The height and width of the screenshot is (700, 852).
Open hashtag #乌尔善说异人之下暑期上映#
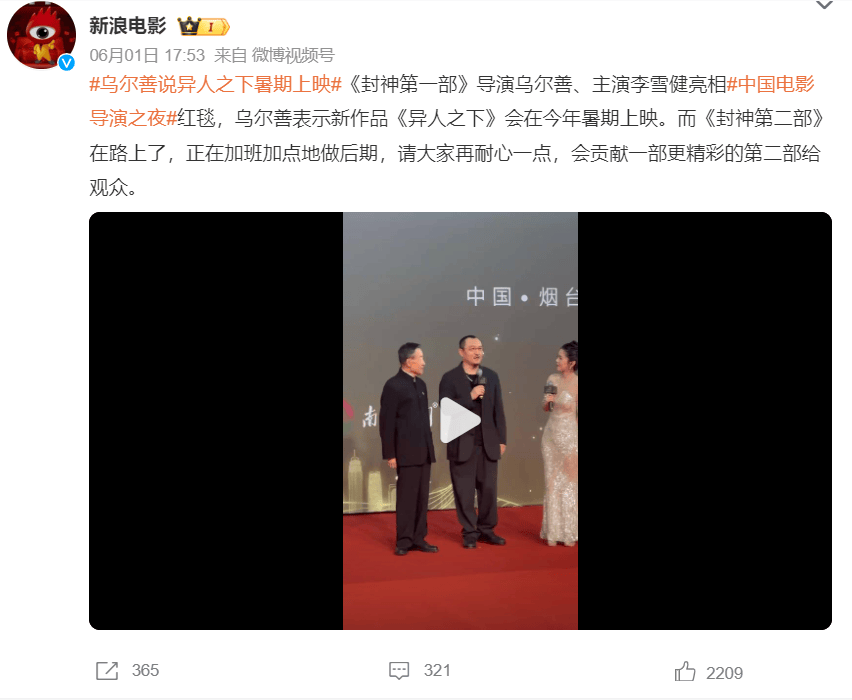coord(216,84)
